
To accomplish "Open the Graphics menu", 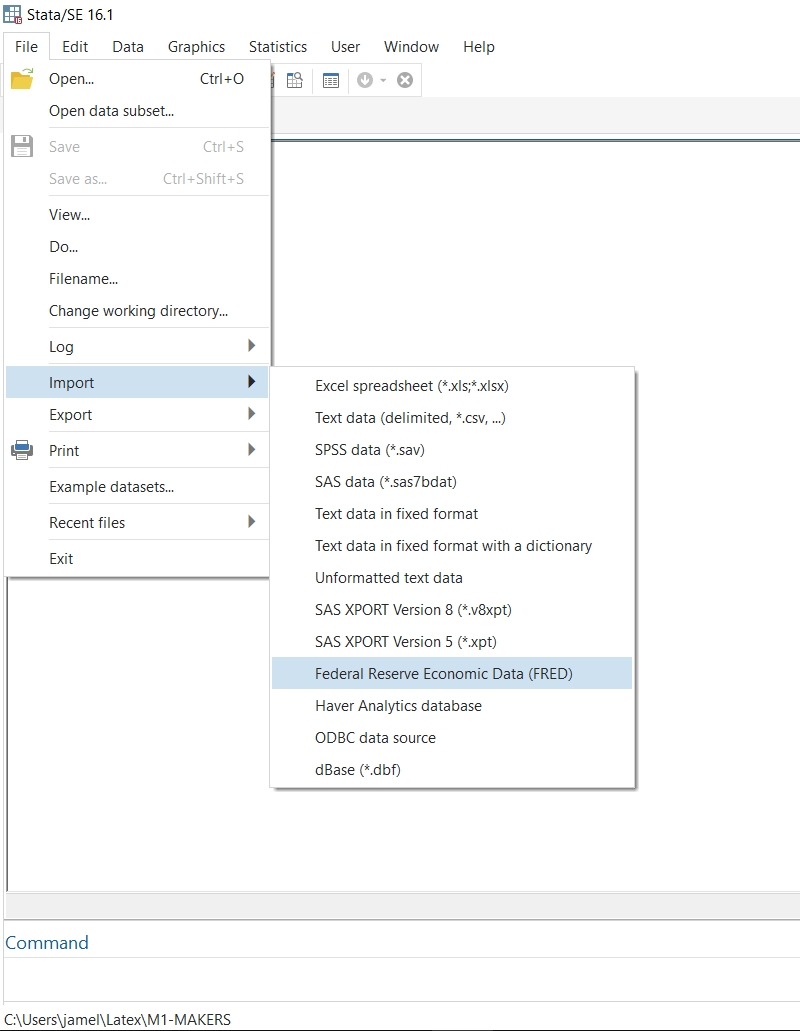I will coord(196,47).
